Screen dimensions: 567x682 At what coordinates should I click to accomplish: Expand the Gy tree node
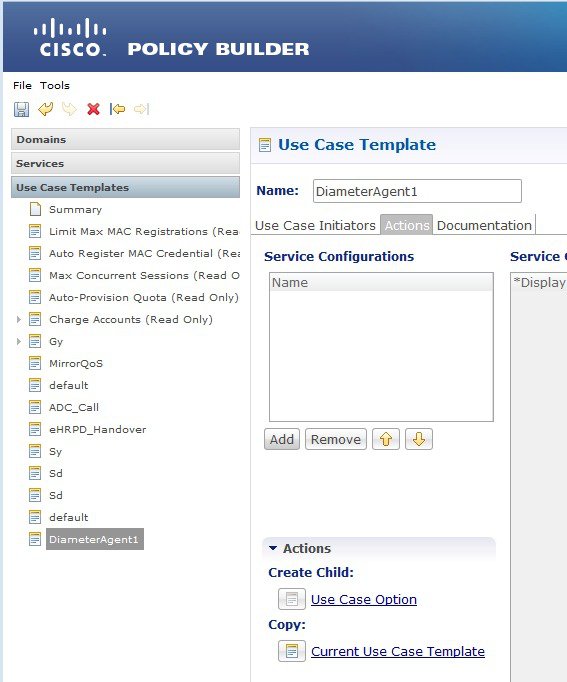pyautogui.click(x=19, y=341)
